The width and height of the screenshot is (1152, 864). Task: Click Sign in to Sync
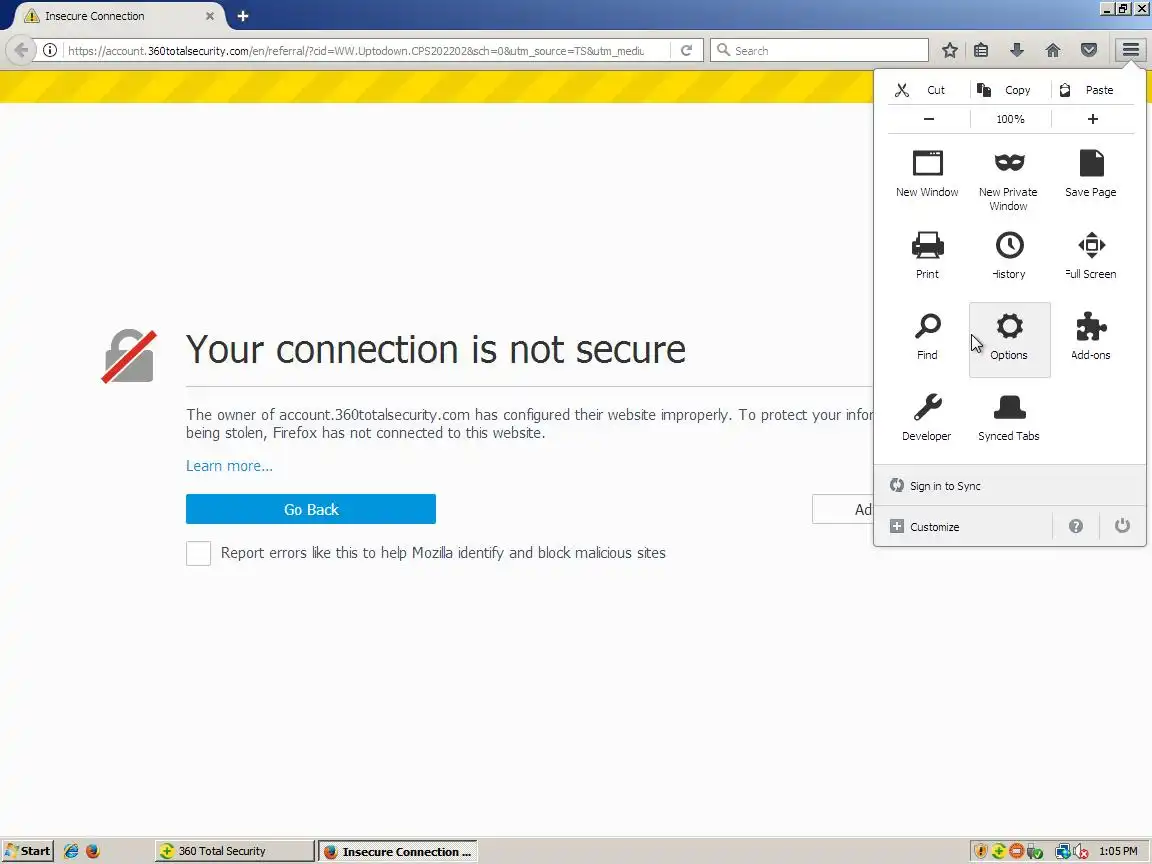tap(1009, 486)
